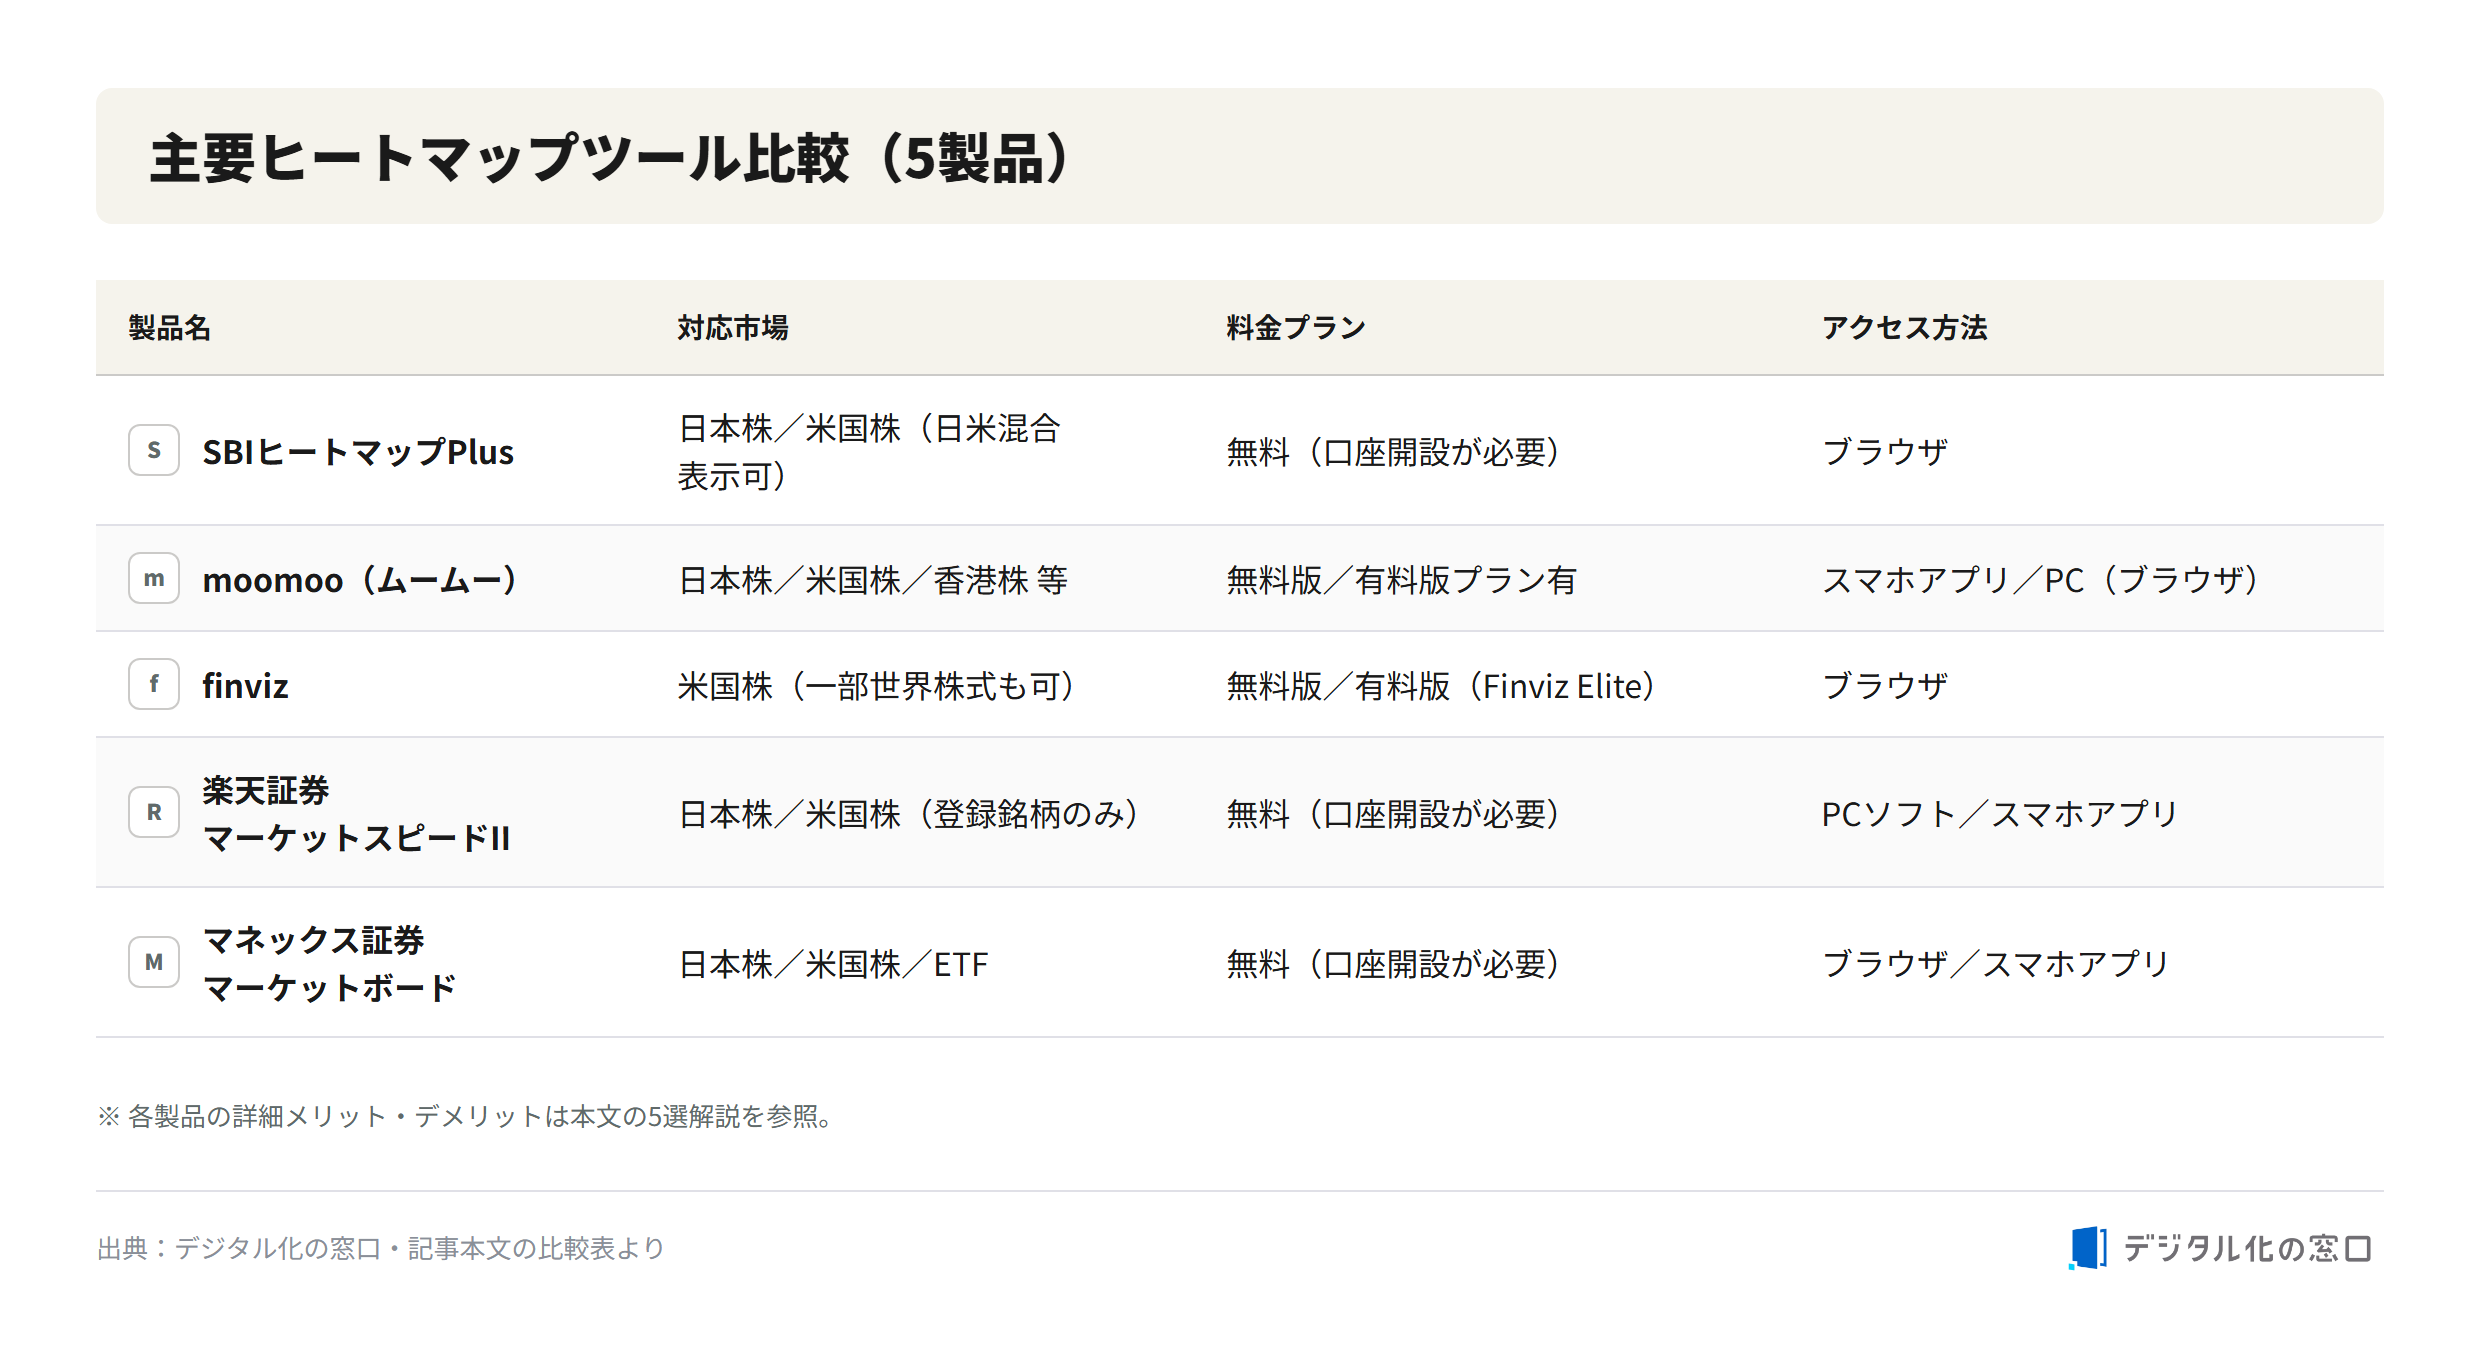Click the m badge icon for moomoo
2480x1364 pixels.
(154, 578)
